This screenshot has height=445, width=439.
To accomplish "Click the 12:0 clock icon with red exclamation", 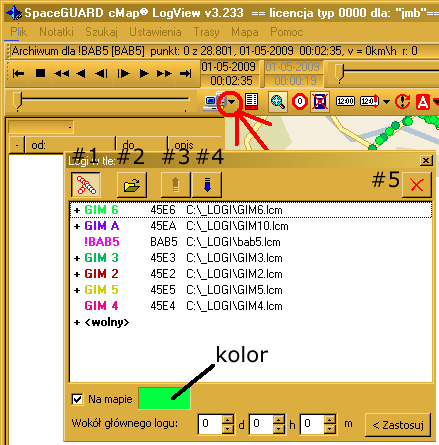I will (x=369, y=101).
